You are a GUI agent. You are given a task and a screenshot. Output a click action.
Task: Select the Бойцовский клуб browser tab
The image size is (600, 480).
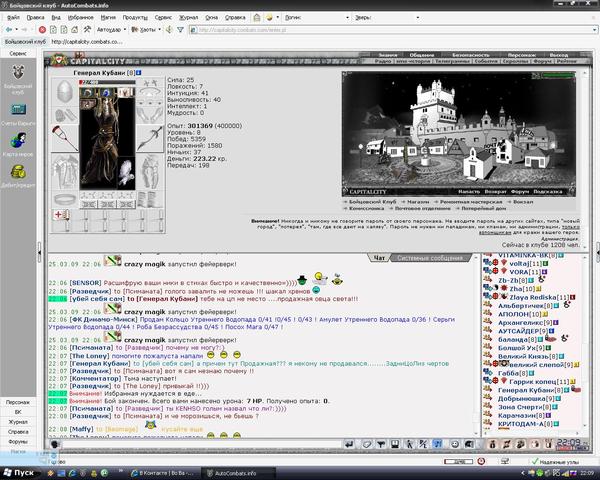point(25,42)
